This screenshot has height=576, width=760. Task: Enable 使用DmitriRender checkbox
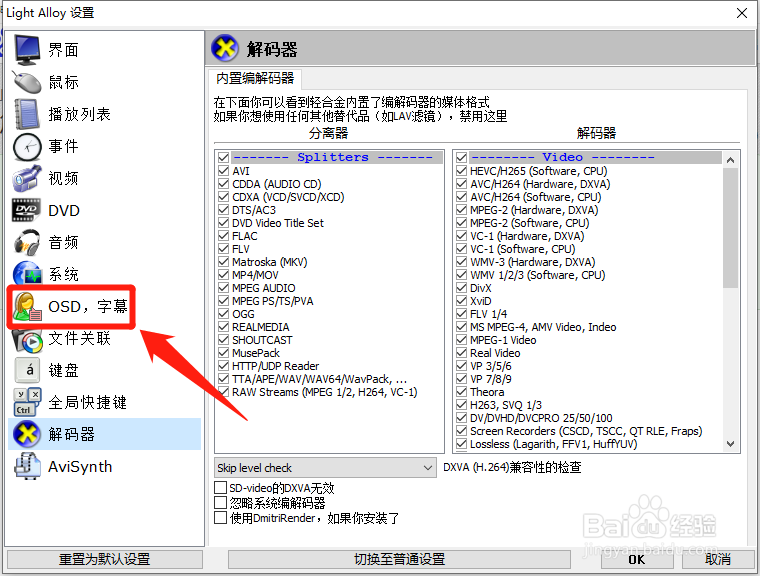pos(221,517)
